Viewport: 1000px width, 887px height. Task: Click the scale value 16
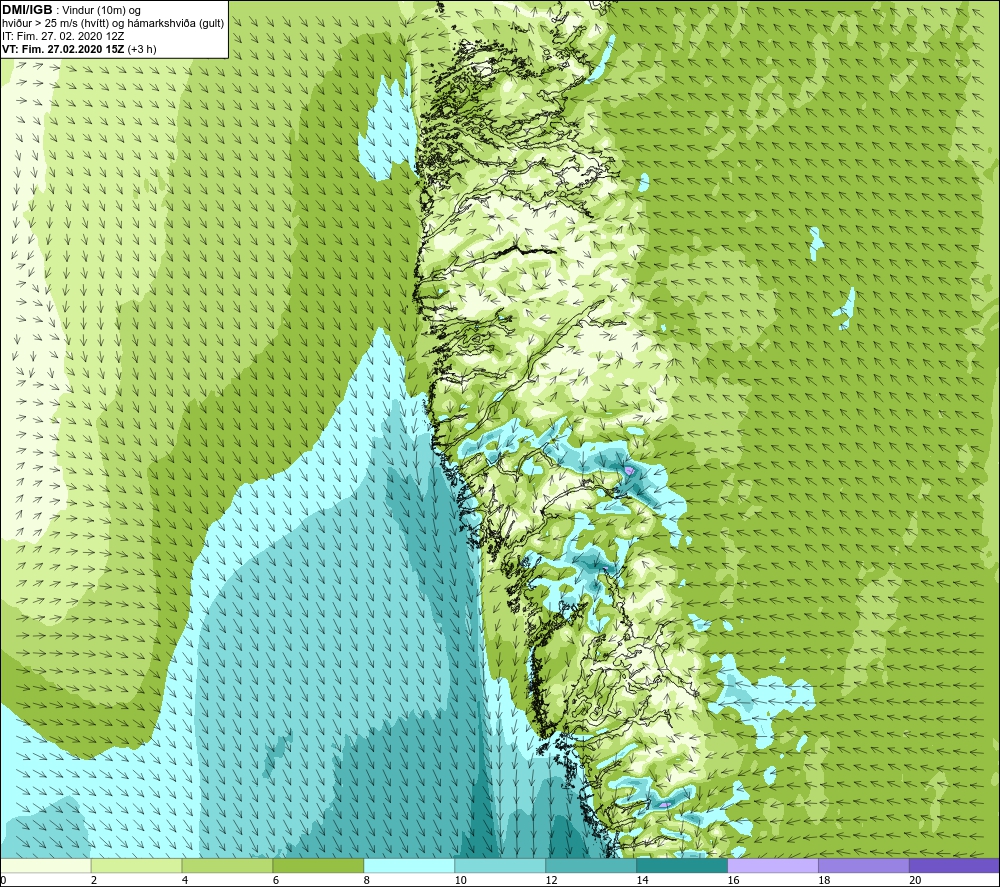pos(733,880)
